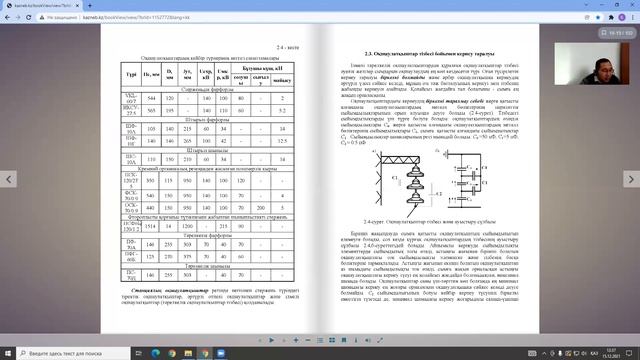Click the left page table of insulators
The width and height of the screenshot is (640, 360).
coord(207,172)
